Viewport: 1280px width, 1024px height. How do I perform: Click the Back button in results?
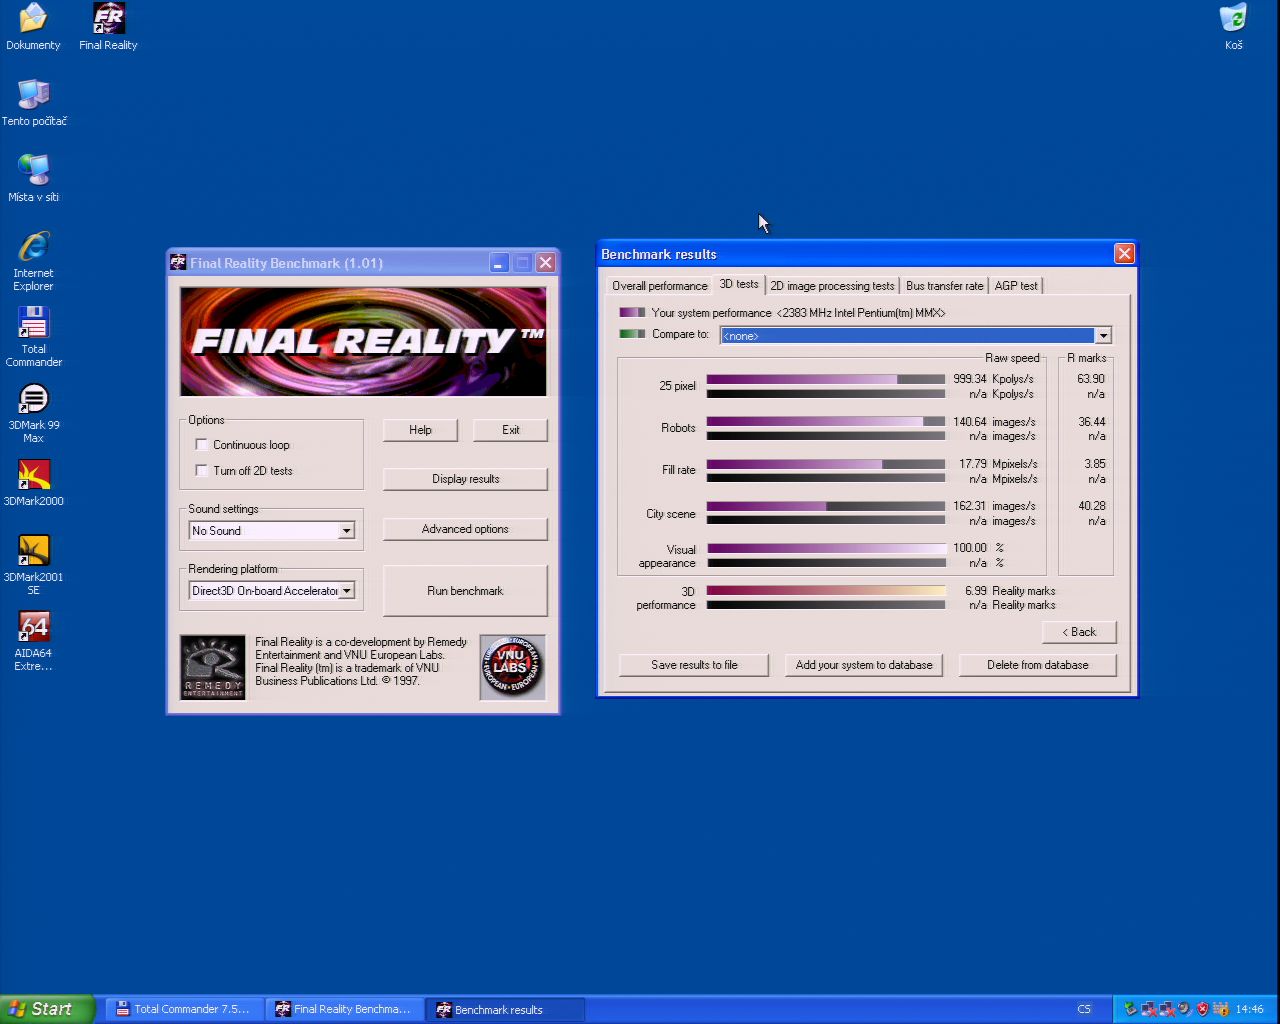(x=1079, y=632)
